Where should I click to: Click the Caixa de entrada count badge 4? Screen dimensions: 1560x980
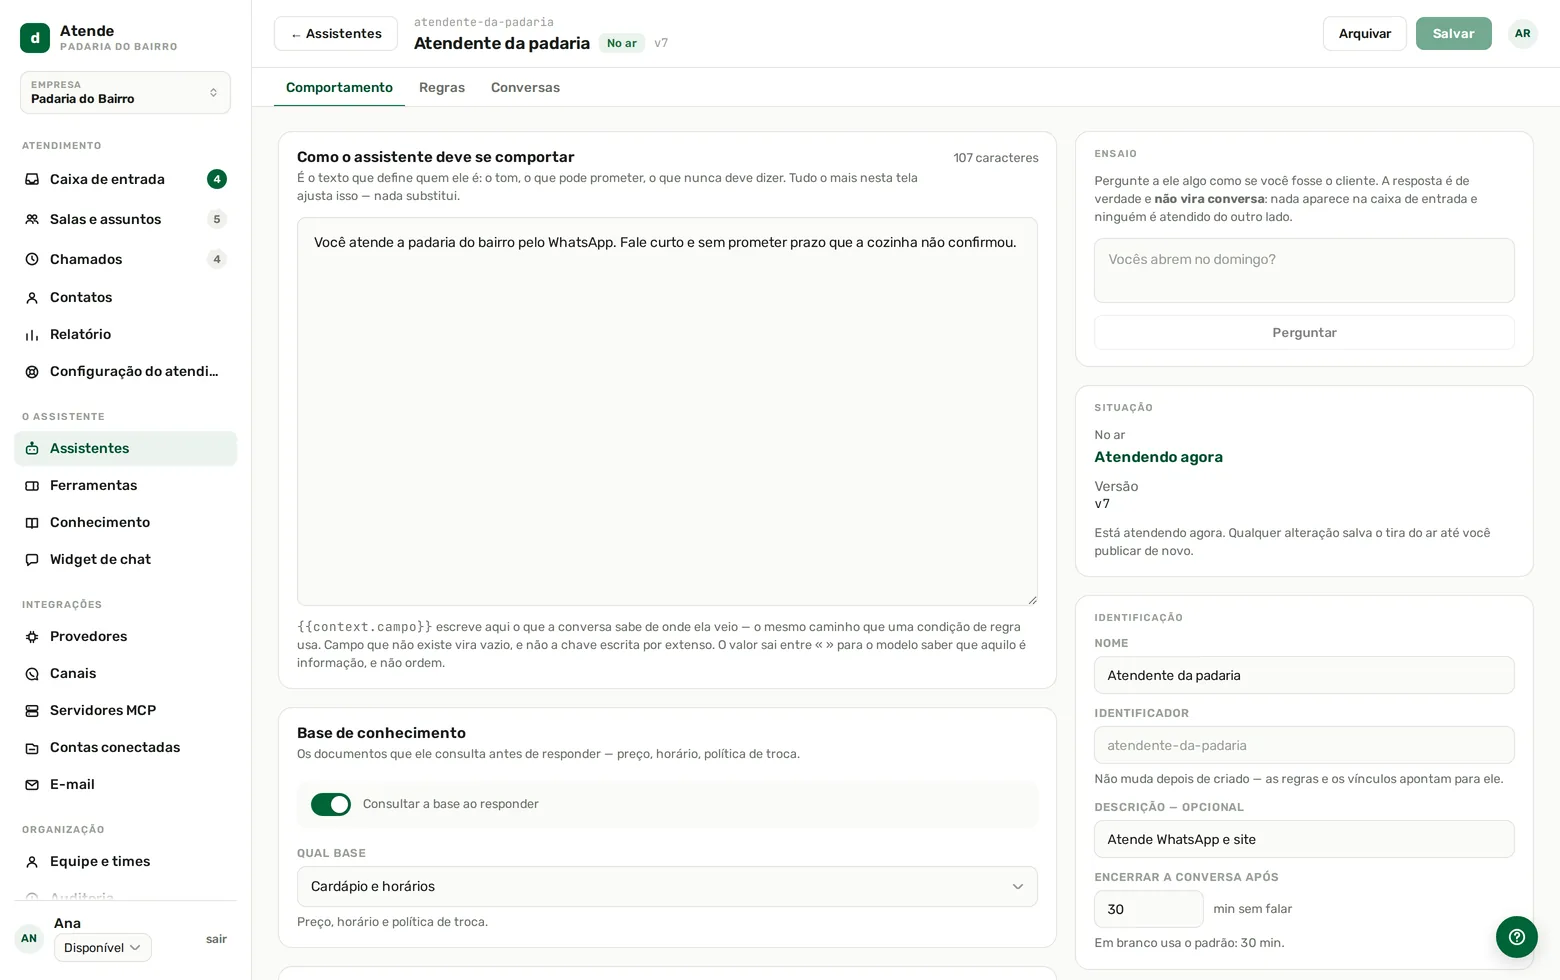click(217, 180)
